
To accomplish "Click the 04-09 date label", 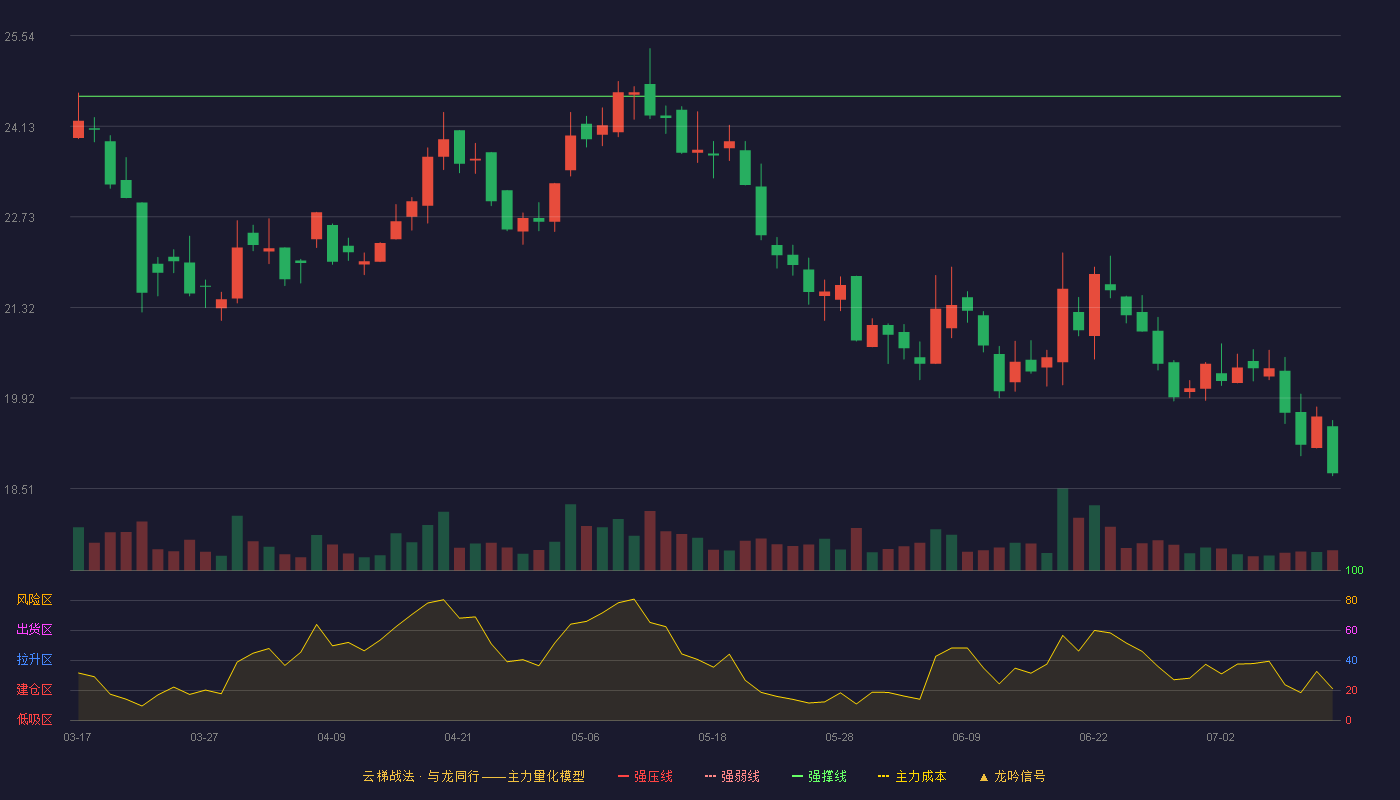I will (331, 737).
